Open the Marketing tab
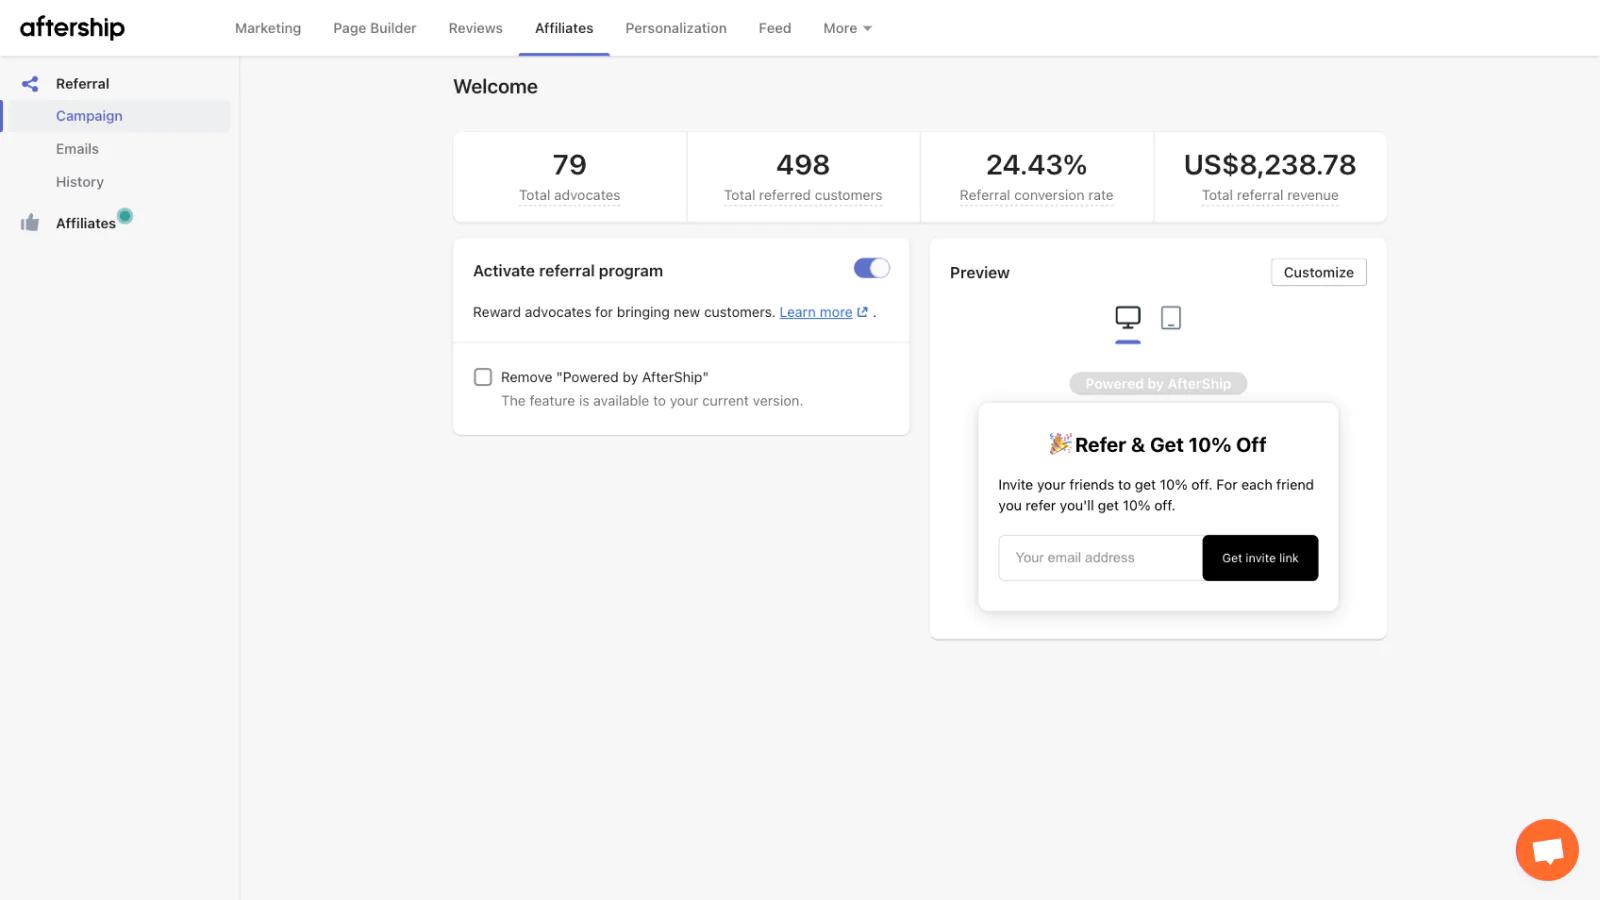 point(267,28)
